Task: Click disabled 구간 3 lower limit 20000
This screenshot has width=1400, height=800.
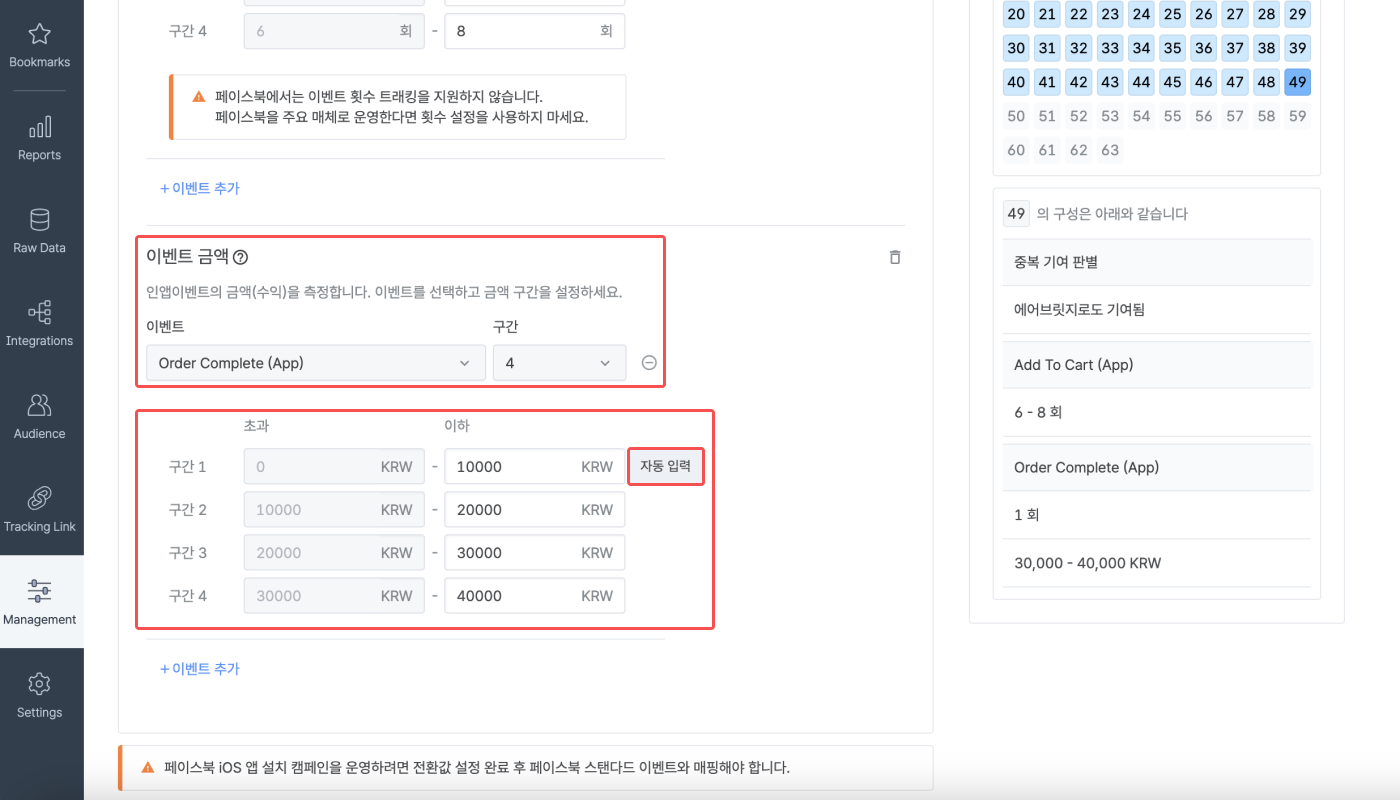Action: click(x=334, y=553)
